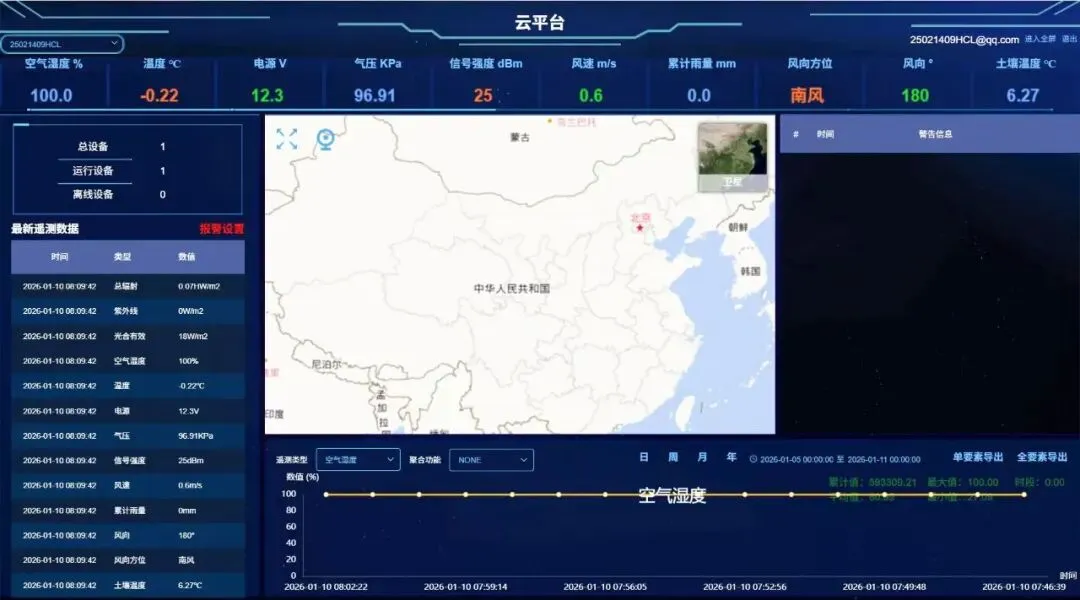Click the 类型 column header in telemetry table
The image size is (1080, 600).
click(122, 256)
